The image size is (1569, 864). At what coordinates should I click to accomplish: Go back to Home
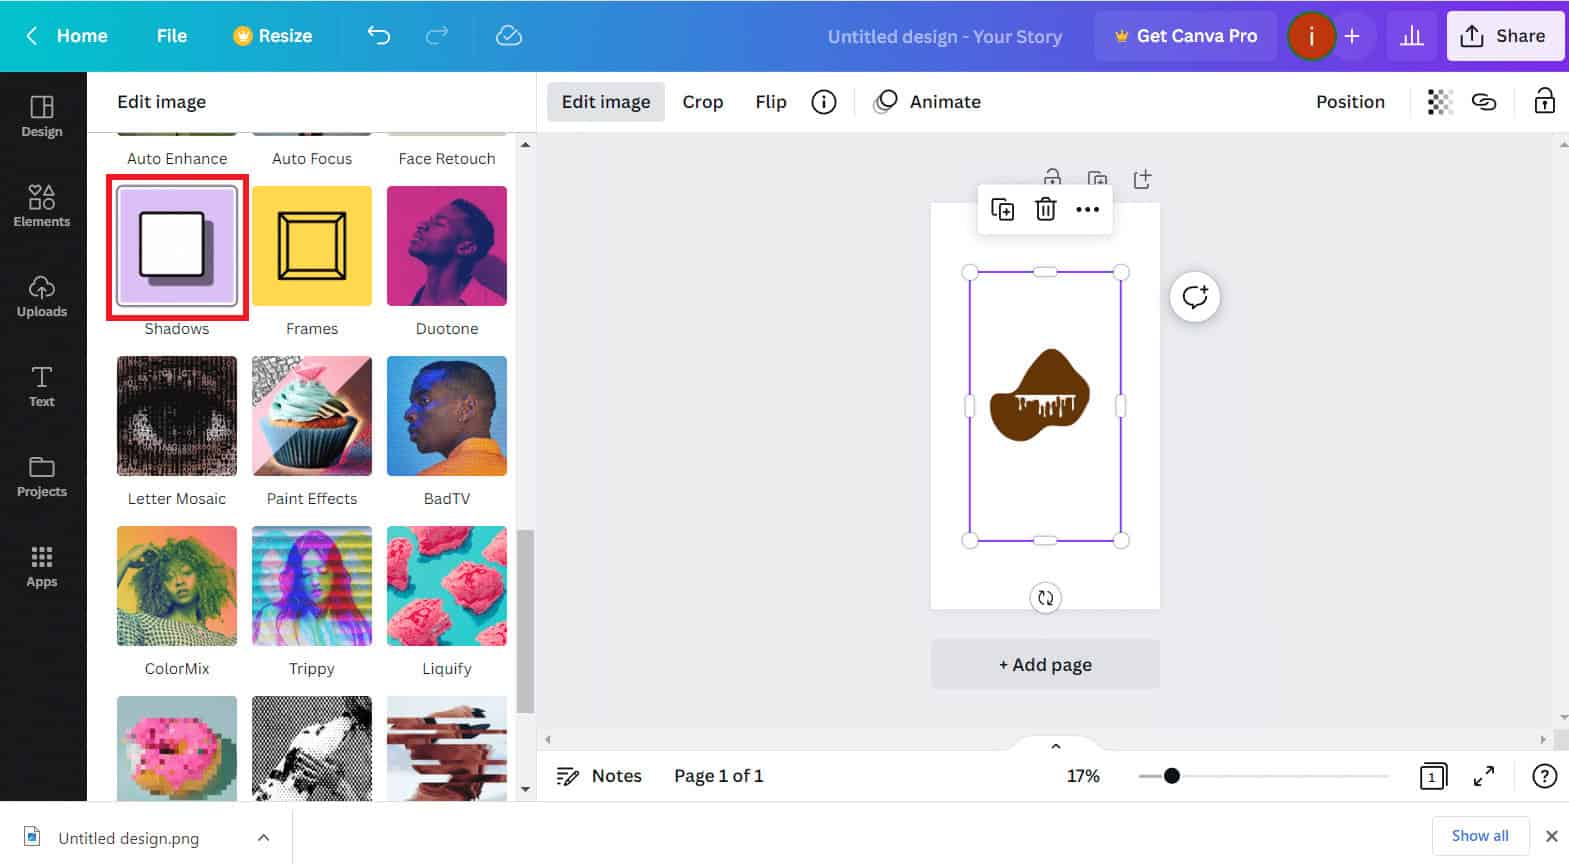67,36
